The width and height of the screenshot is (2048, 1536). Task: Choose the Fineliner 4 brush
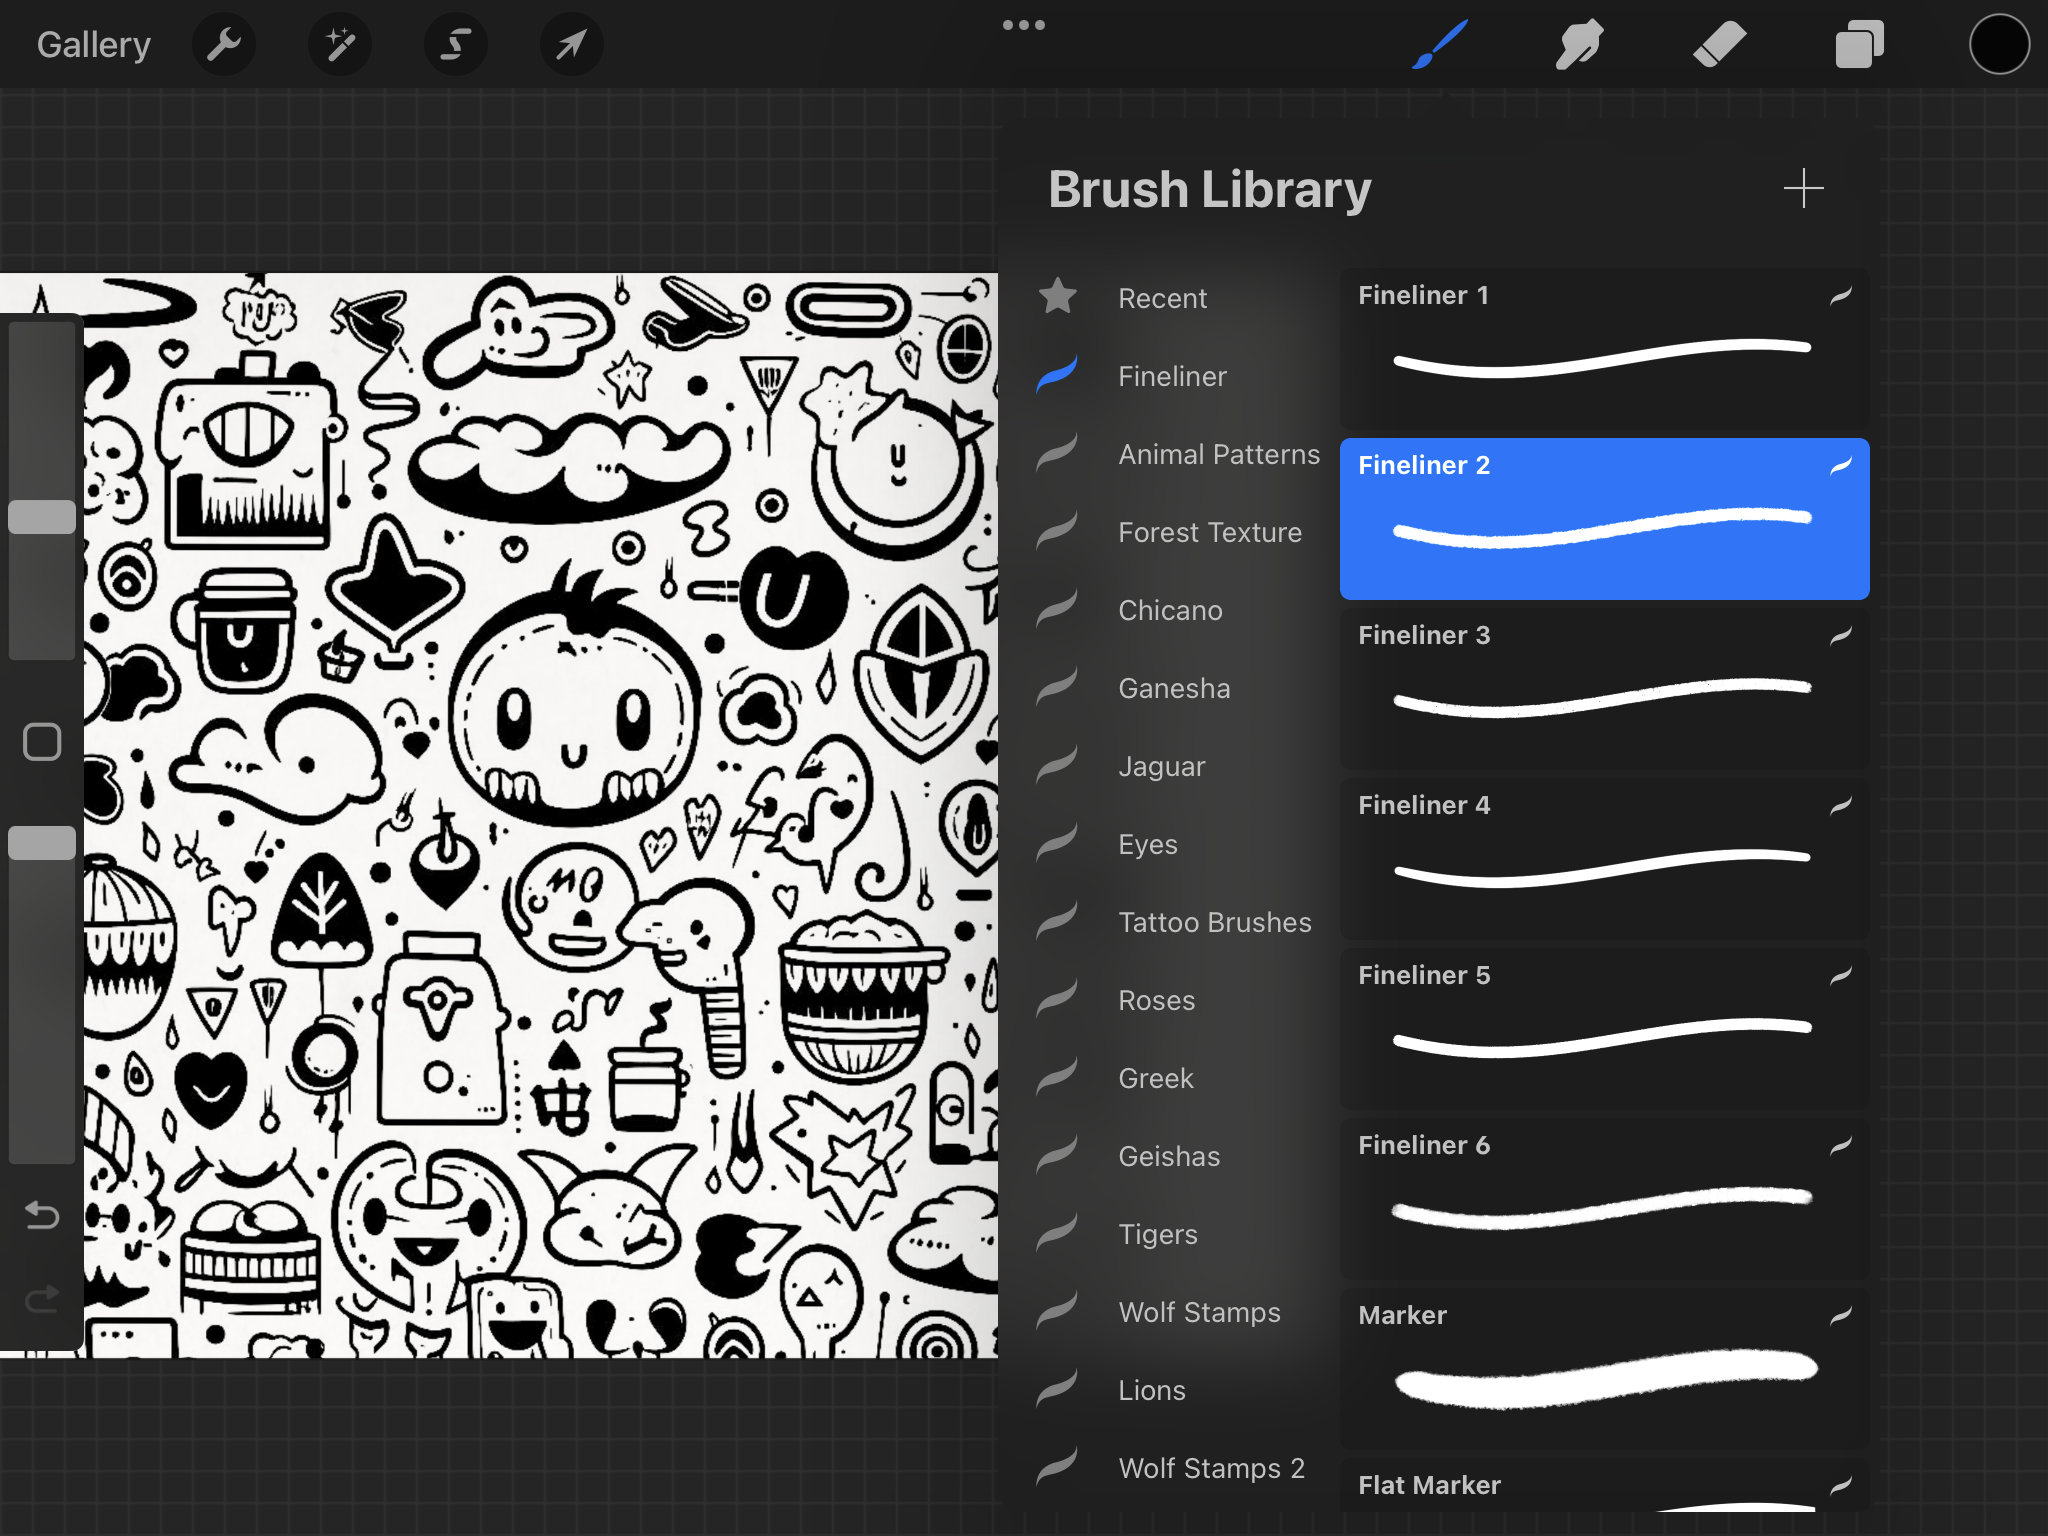pyautogui.click(x=1604, y=859)
